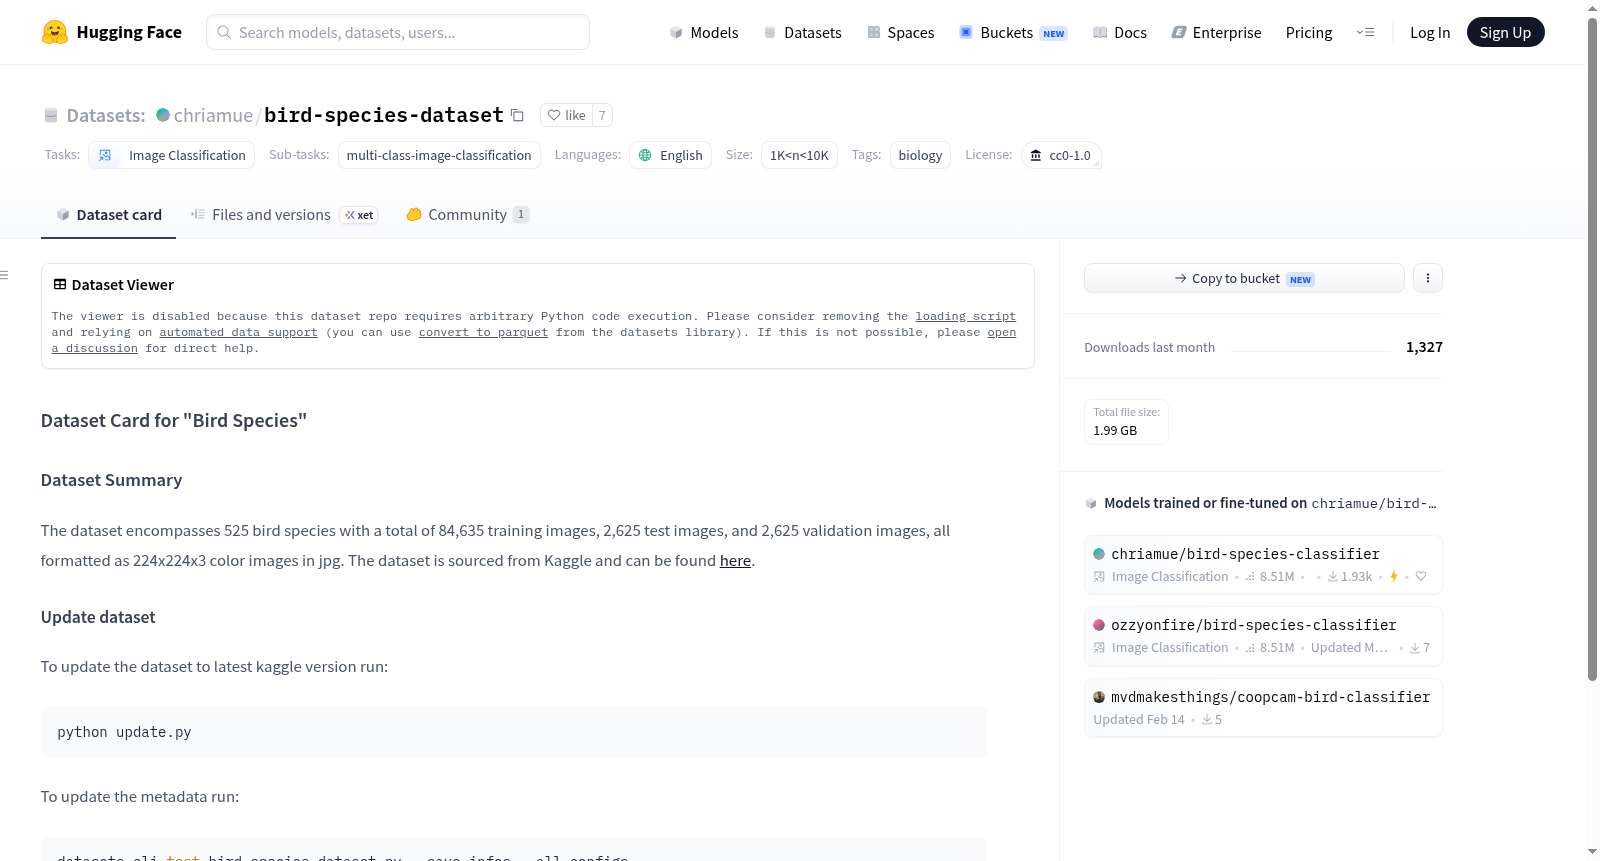Click the Log In link
Viewport: 1600px width, 861px height.
pos(1430,33)
